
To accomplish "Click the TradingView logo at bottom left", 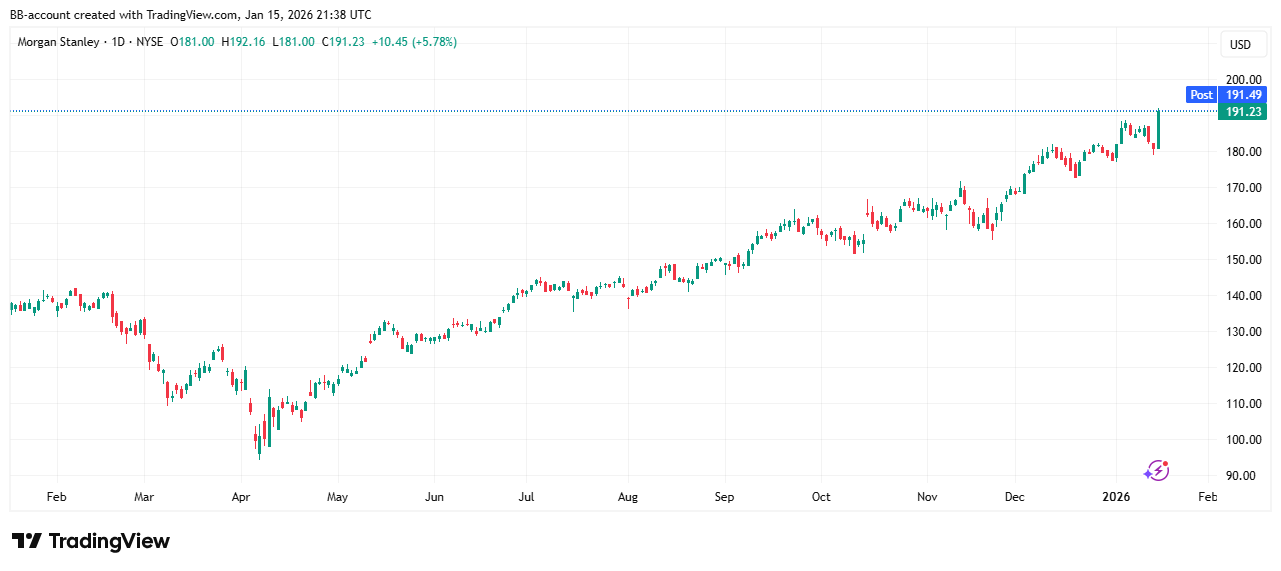I will (91, 541).
